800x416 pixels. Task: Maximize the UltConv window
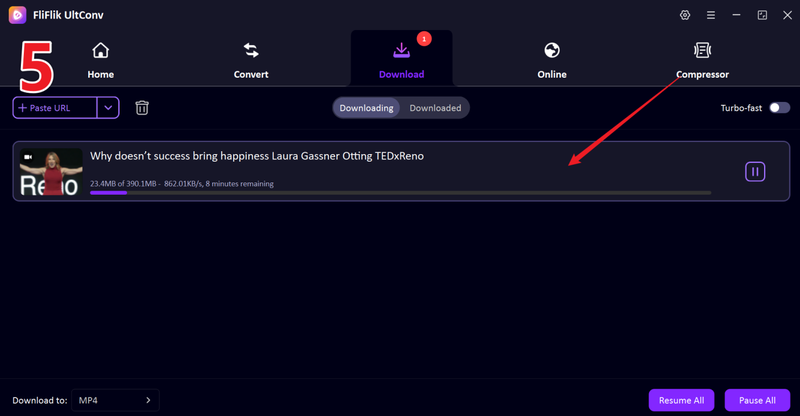coord(762,15)
